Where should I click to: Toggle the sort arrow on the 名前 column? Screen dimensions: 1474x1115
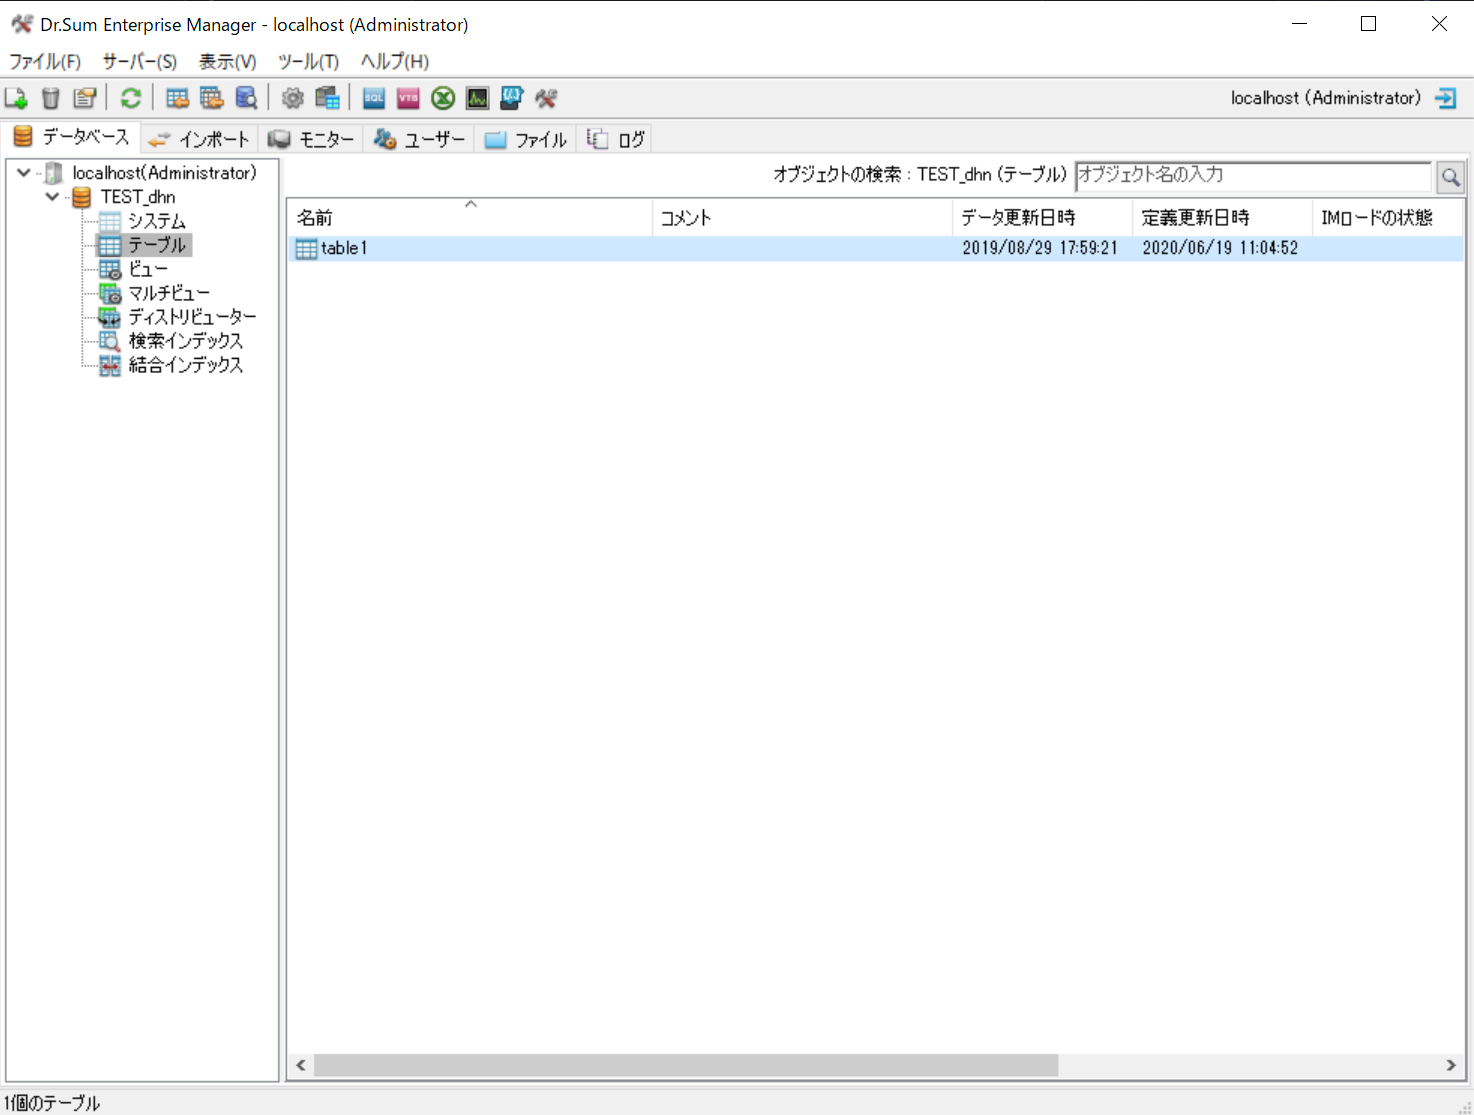[470, 205]
